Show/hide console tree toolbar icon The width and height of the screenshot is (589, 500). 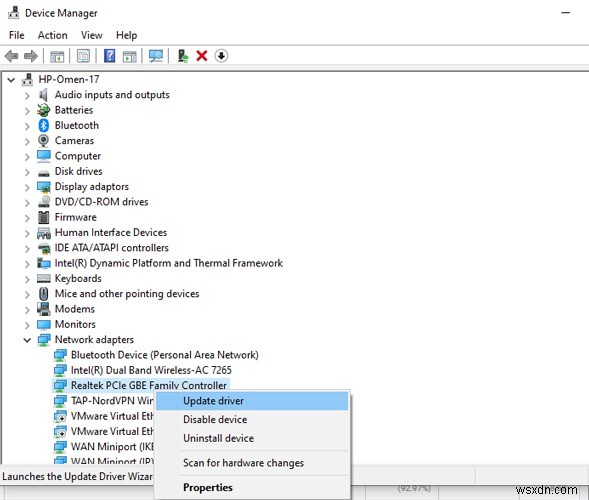[57, 56]
